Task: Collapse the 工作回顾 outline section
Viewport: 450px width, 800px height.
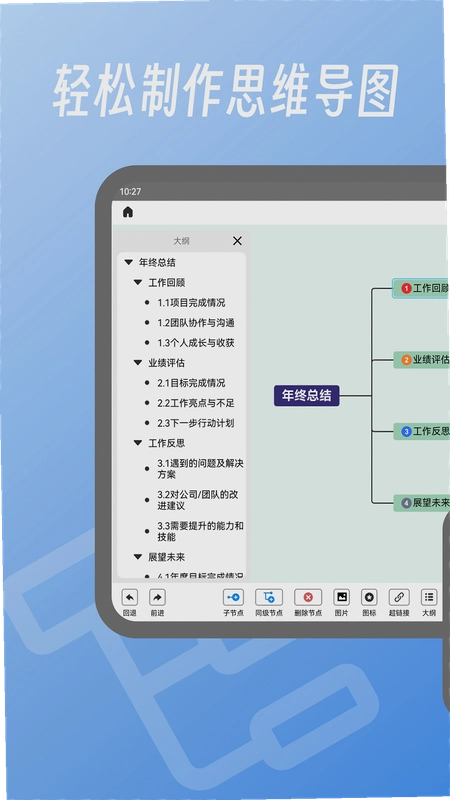Action: [x=138, y=283]
